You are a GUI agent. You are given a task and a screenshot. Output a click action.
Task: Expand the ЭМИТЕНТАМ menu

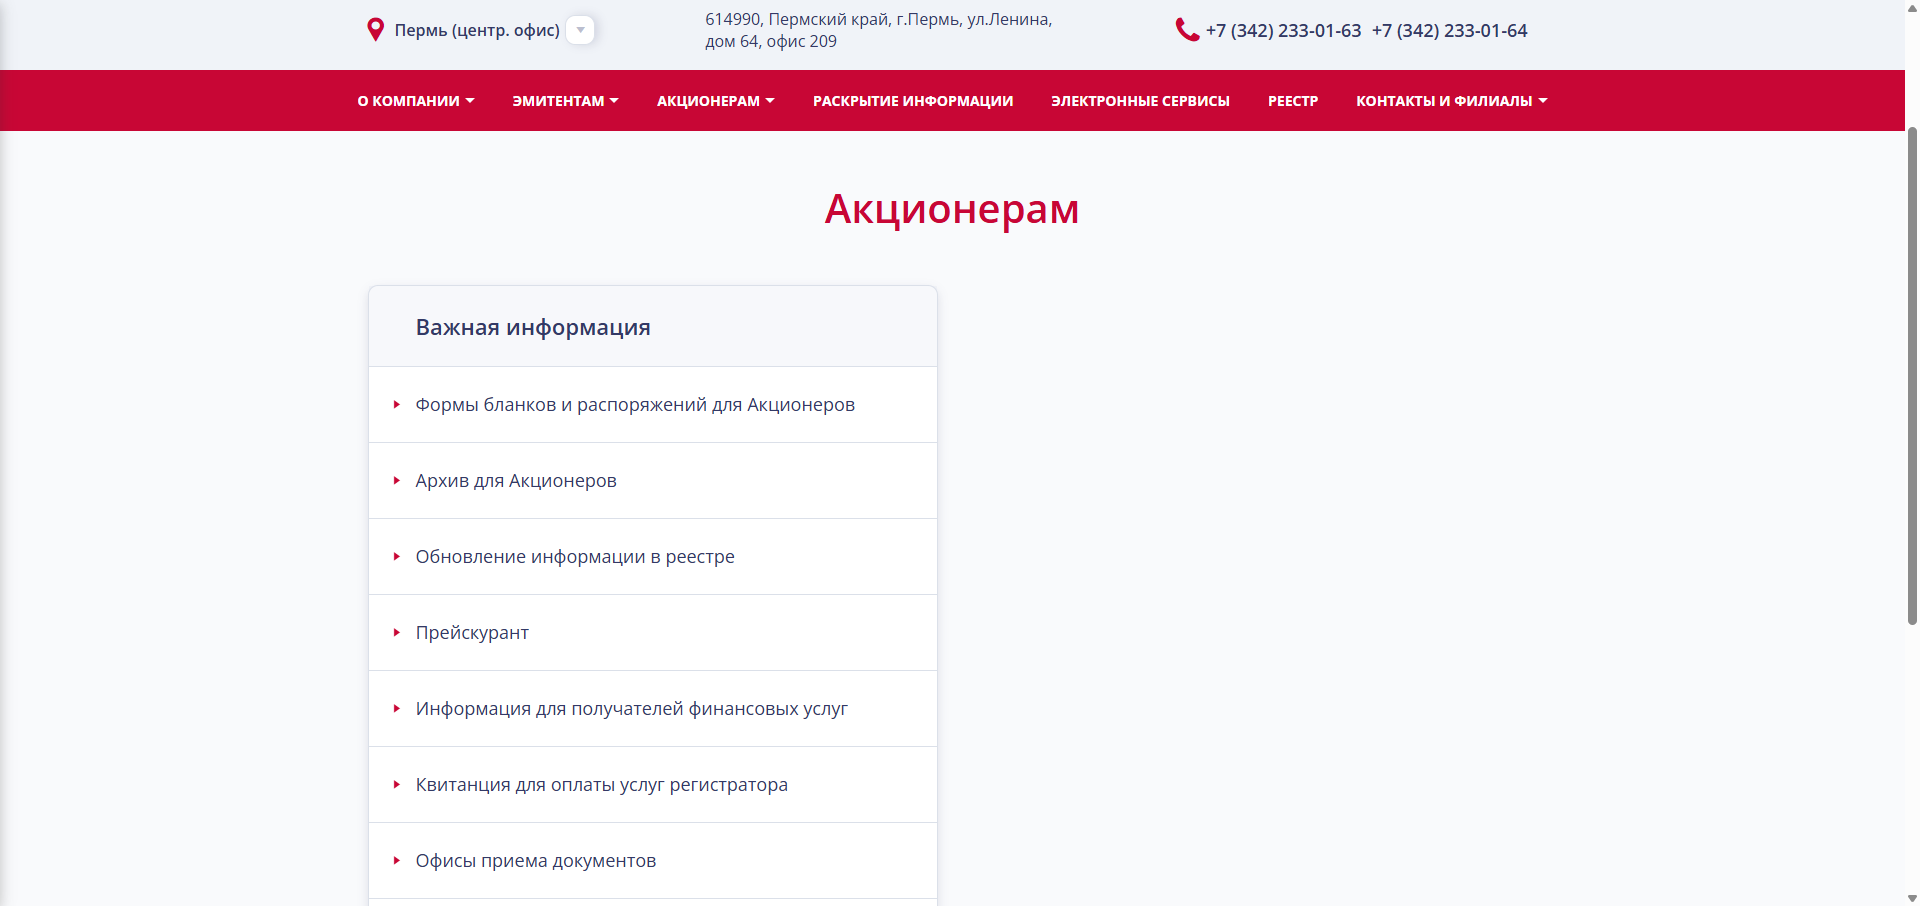click(566, 101)
